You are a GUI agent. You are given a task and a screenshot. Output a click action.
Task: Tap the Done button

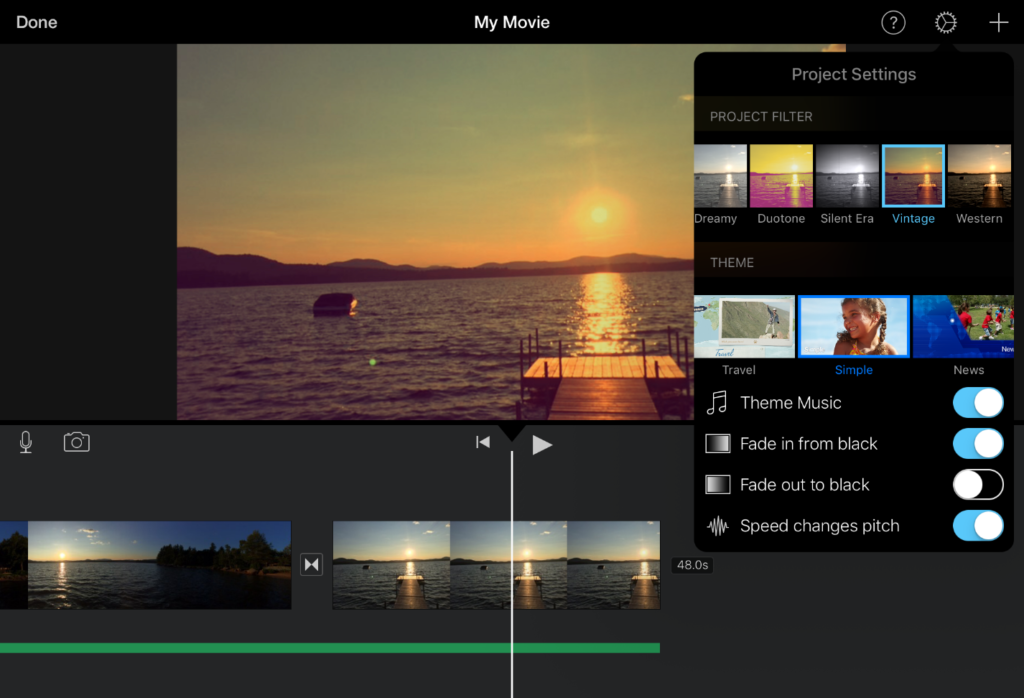click(x=37, y=22)
